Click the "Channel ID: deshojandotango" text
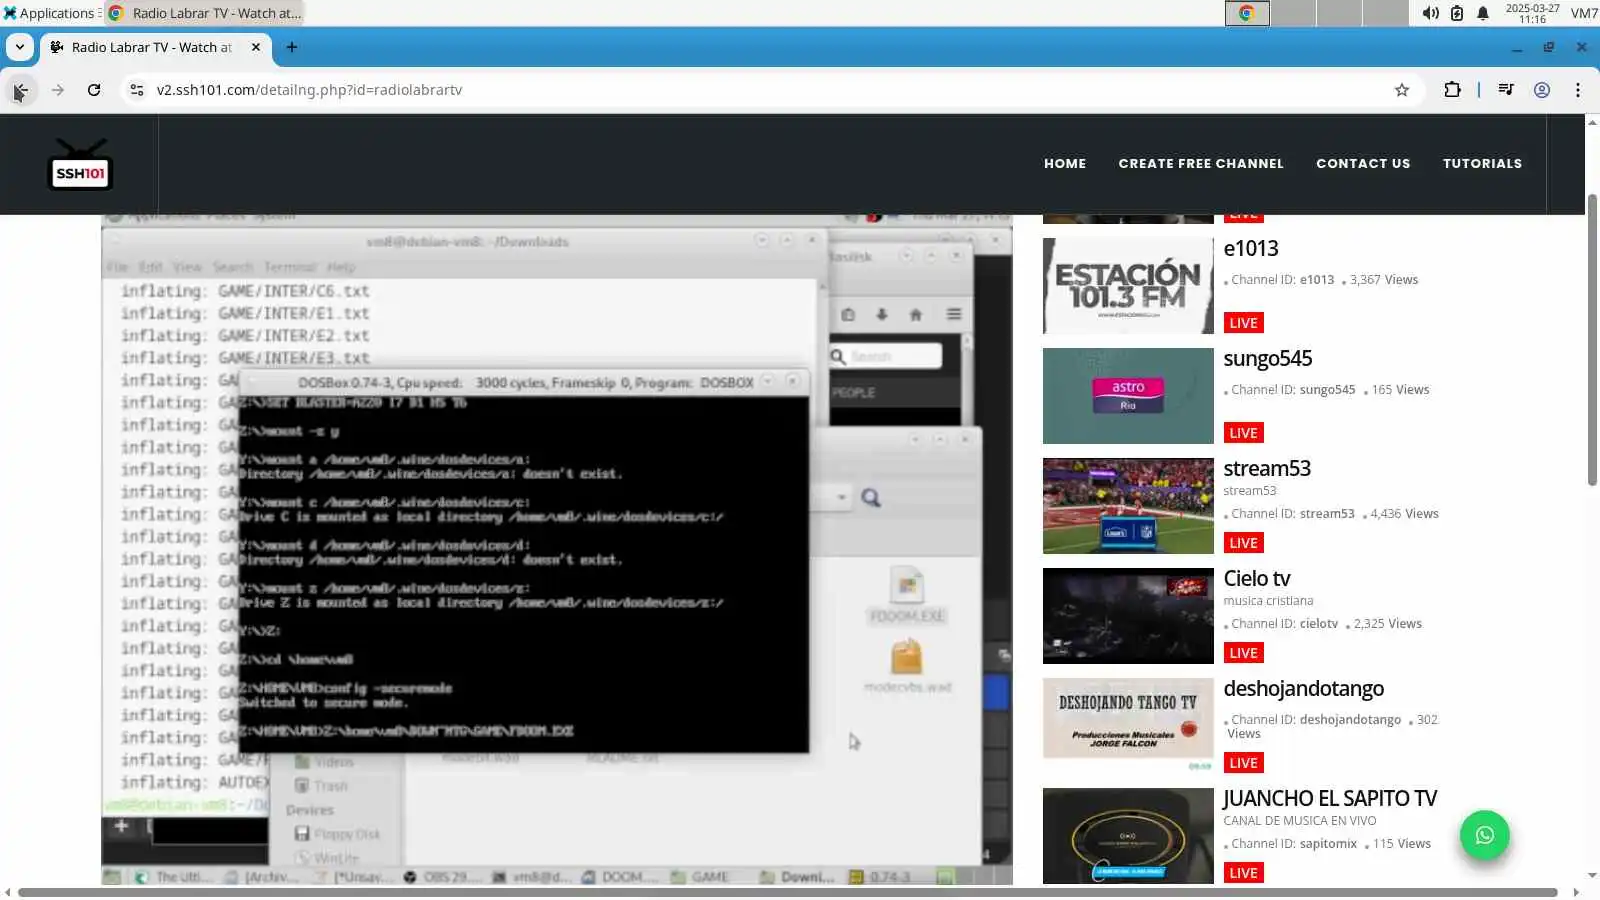This screenshot has width=1600, height=900. click(1316, 720)
